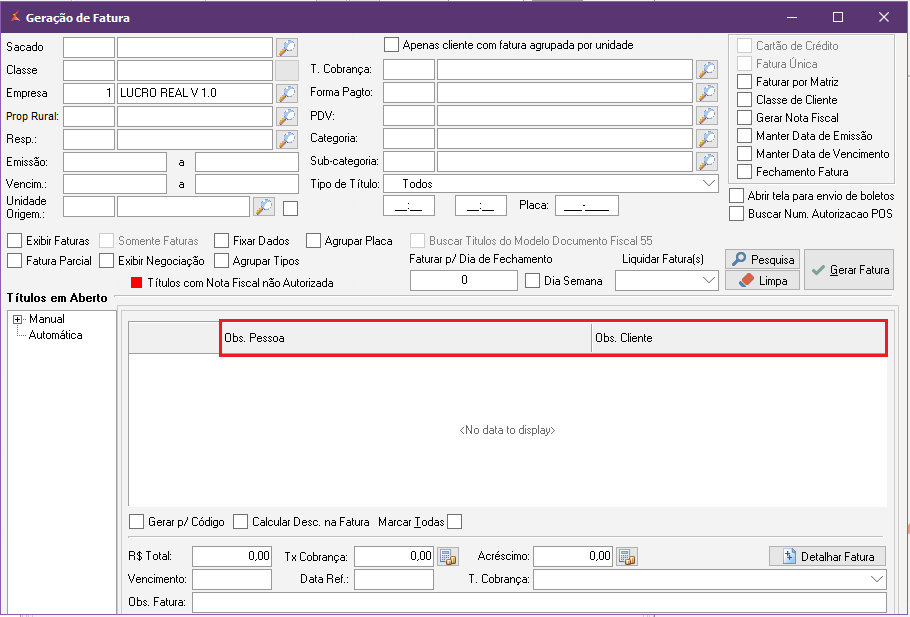The height and width of the screenshot is (617, 910).
Task: Toggle the Exibir Faturas checkbox
Action: tap(15, 241)
